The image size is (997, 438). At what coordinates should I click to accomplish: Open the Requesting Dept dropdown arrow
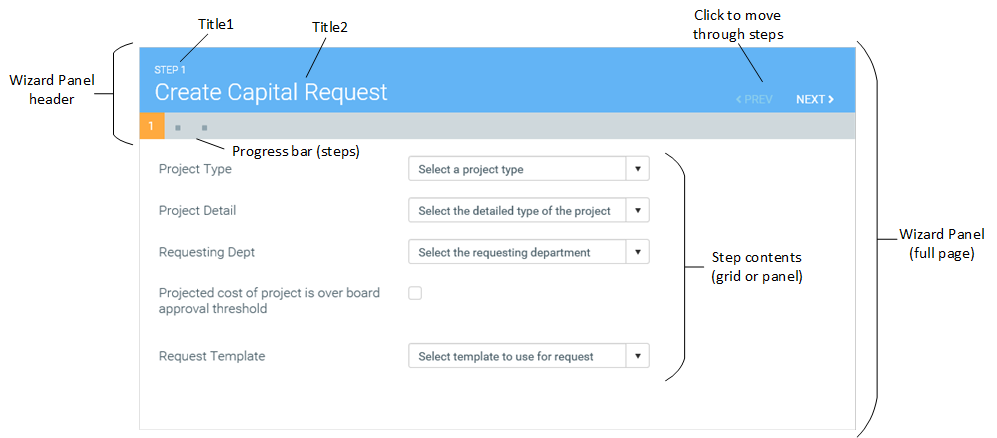click(637, 252)
